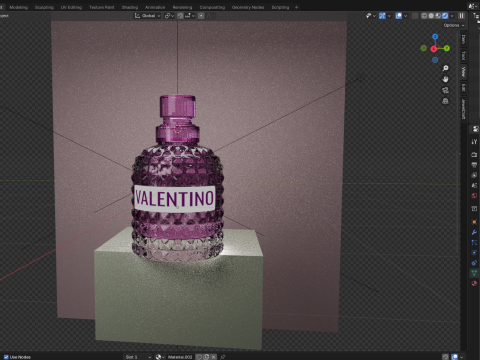
Task: Switch perspective/orthographic with the grid icon
Action: pos(445,101)
